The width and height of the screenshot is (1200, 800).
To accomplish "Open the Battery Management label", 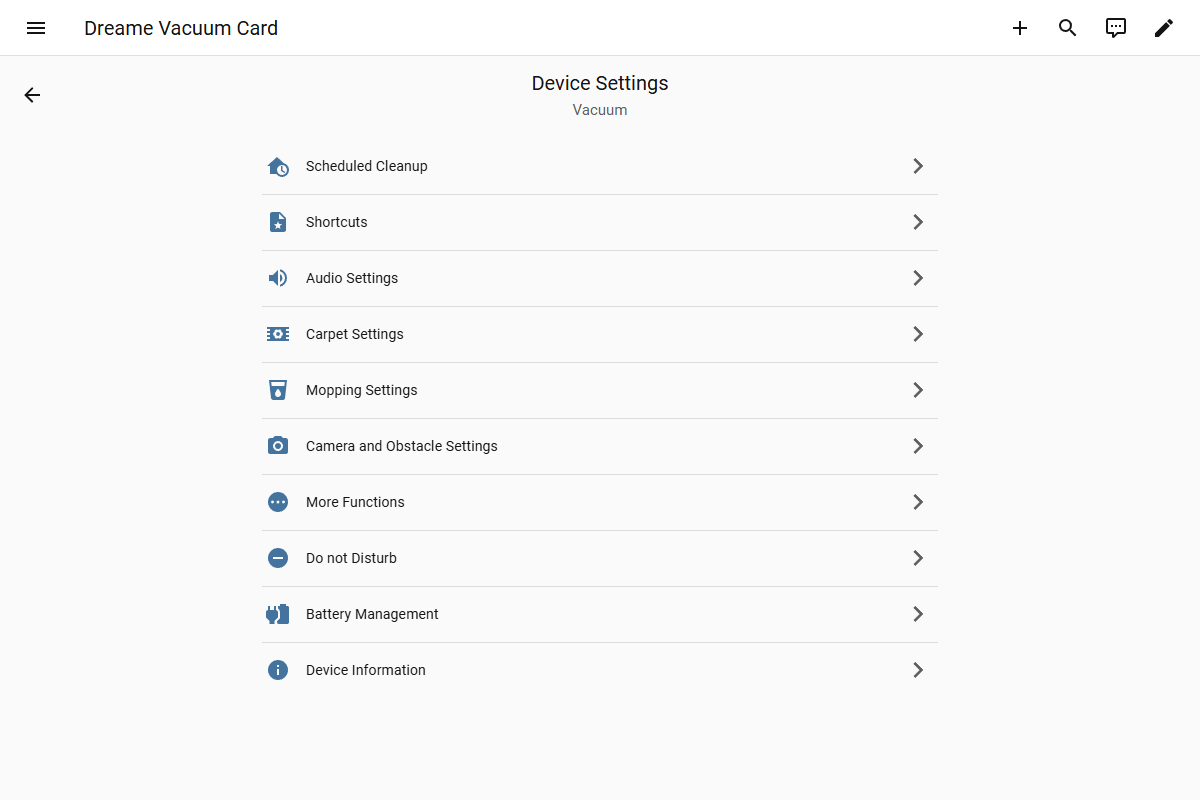I will click(372, 614).
